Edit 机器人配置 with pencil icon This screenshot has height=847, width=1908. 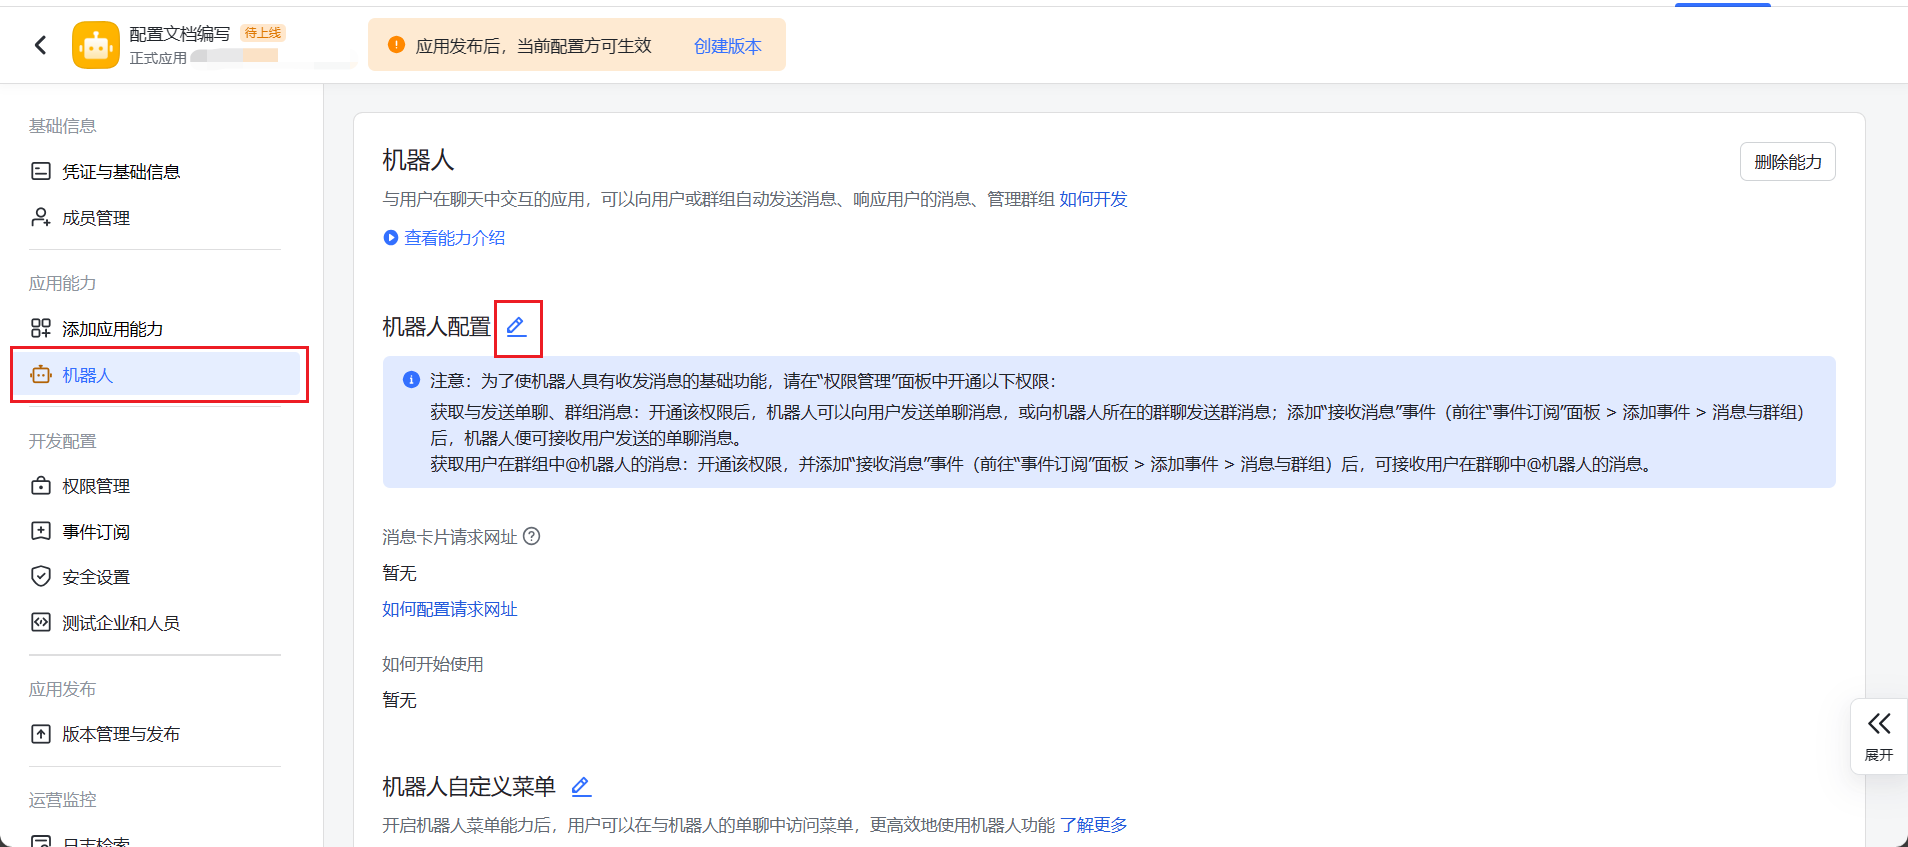click(x=516, y=327)
